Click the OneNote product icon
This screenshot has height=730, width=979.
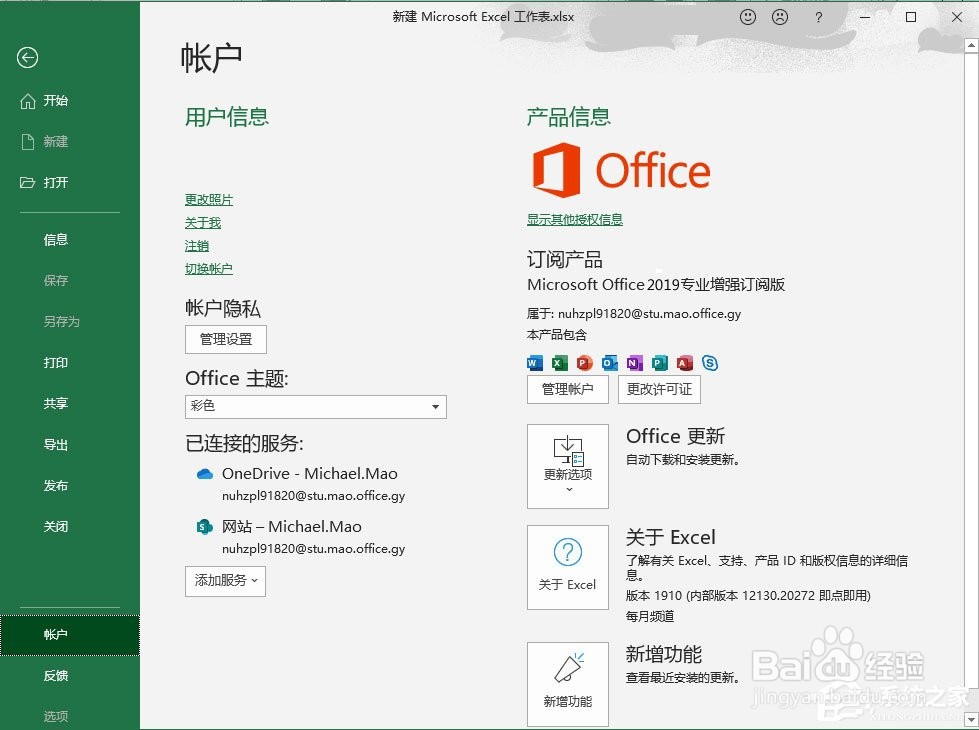point(636,364)
